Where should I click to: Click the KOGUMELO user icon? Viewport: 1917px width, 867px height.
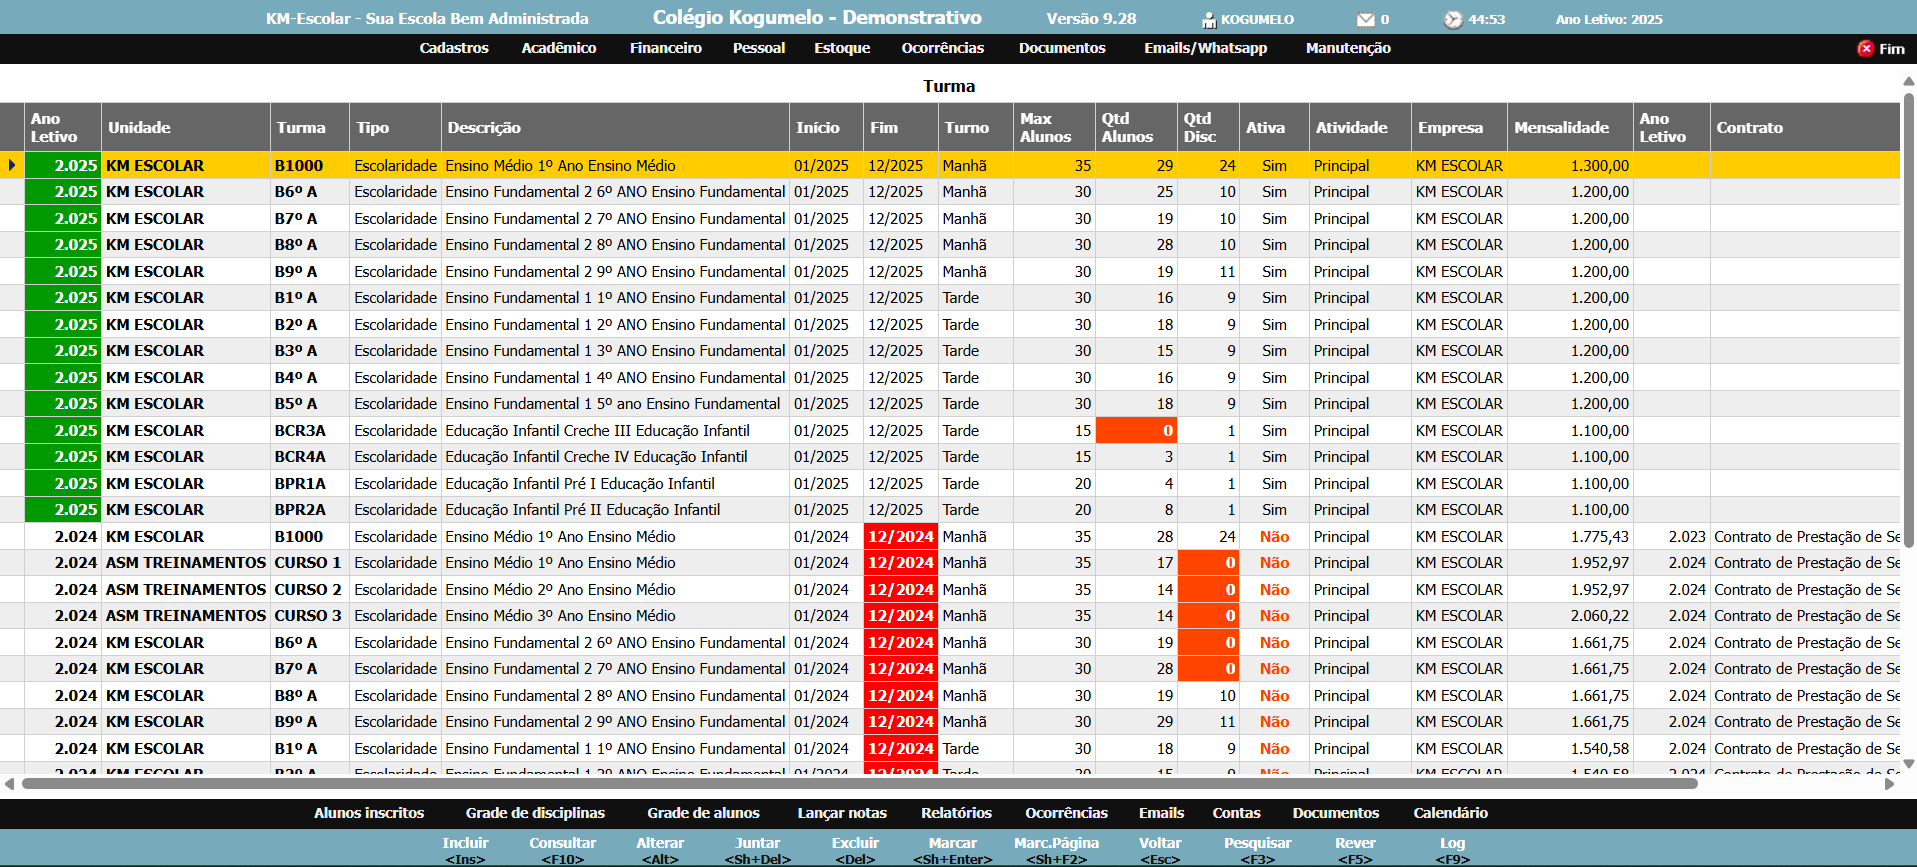1208,20
